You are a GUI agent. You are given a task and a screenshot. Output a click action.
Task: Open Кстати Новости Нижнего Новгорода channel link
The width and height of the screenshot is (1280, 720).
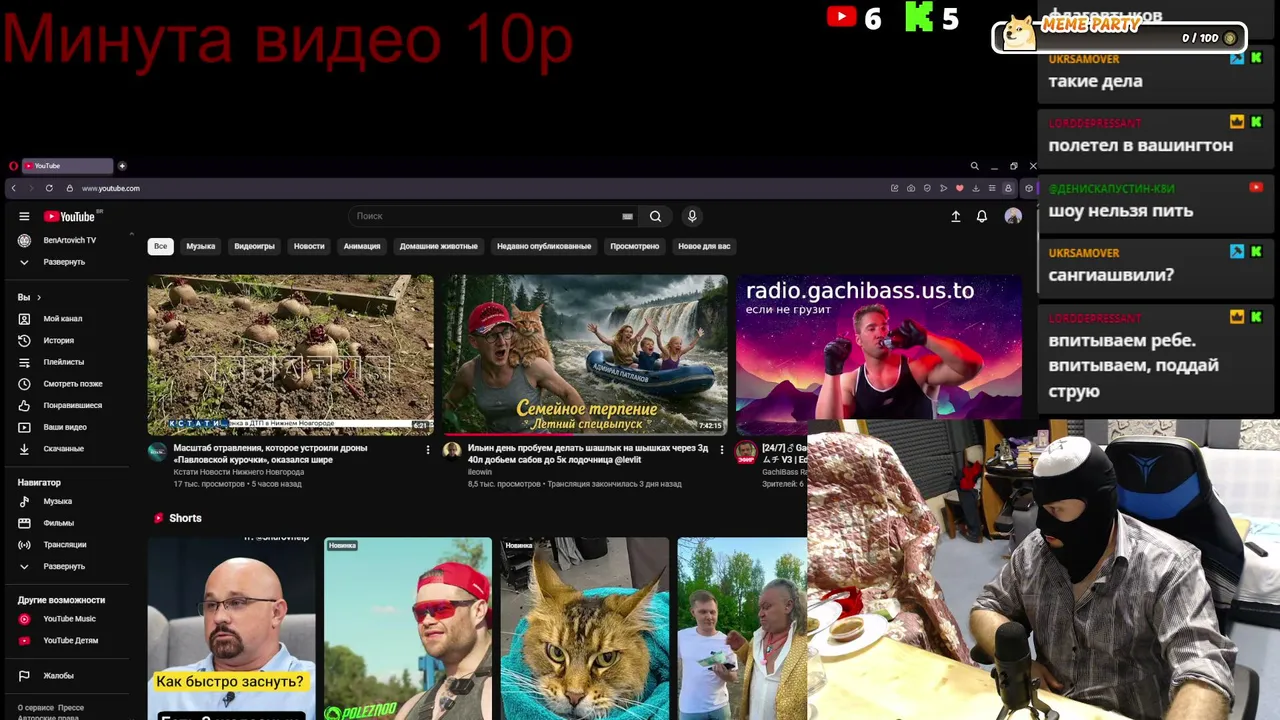(x=239, y=472)
